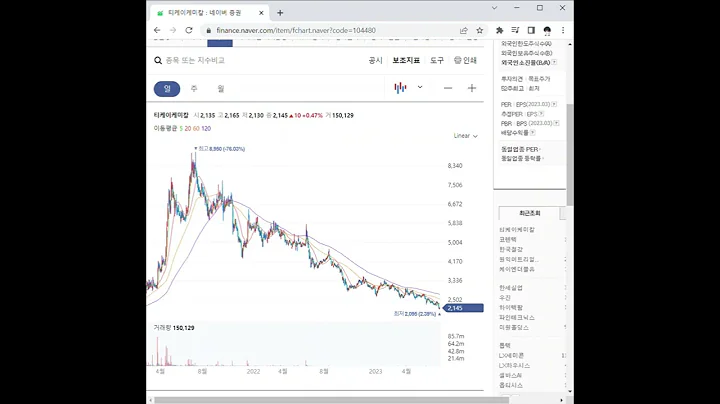This screenshot has height=404, width=720.
Task: Click help icon next to 외국인소진율(B/A)
Action: (554, 62)
